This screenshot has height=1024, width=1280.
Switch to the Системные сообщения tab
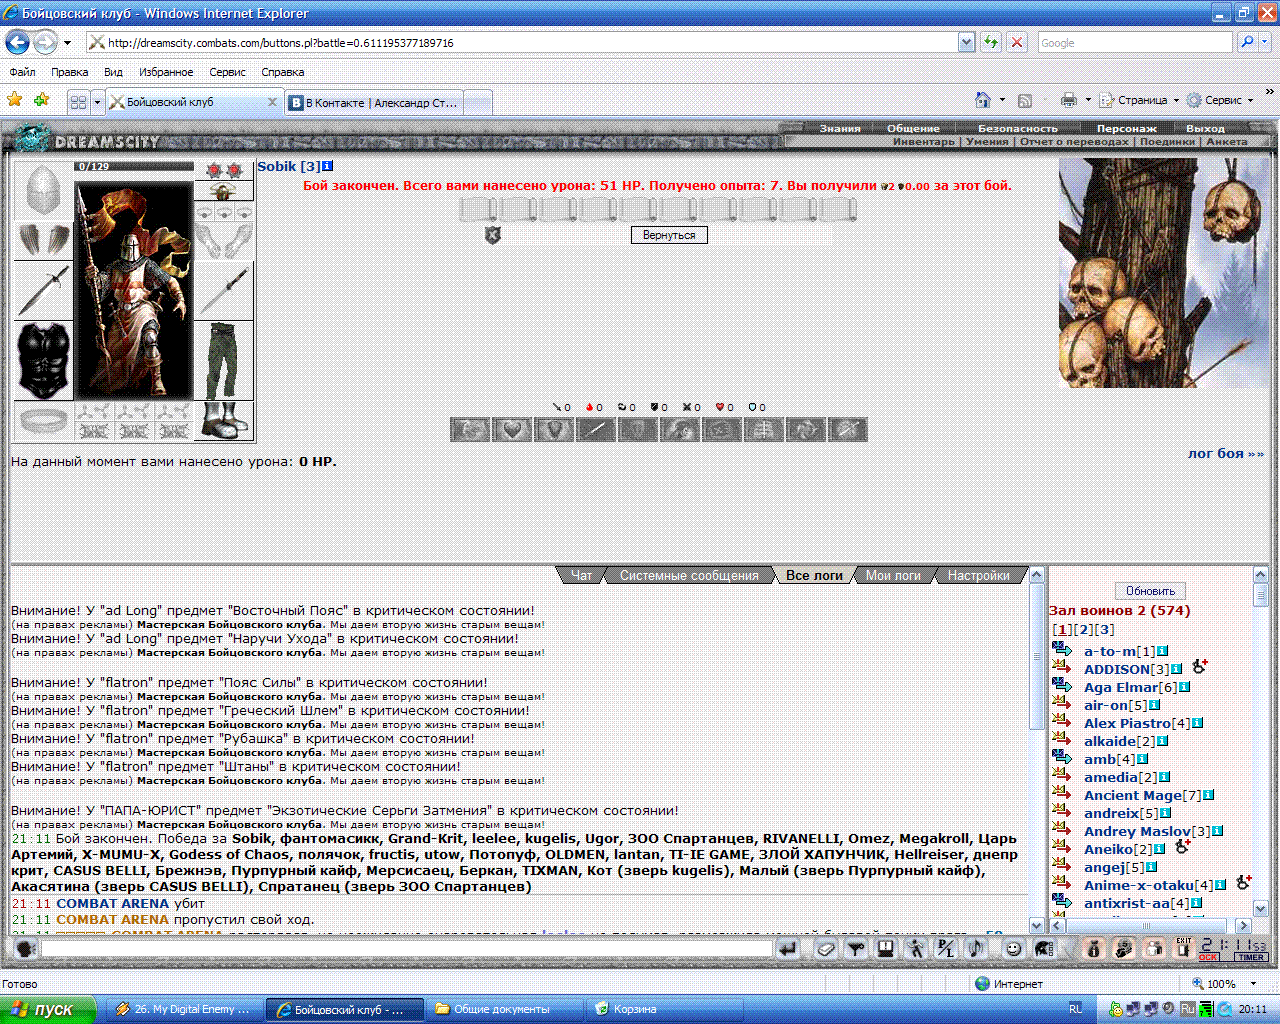point(688,575)
